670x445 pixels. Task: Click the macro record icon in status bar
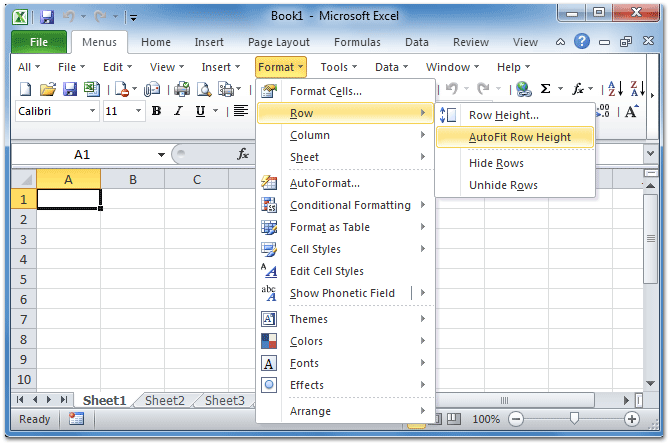click(x=76, y=419)
